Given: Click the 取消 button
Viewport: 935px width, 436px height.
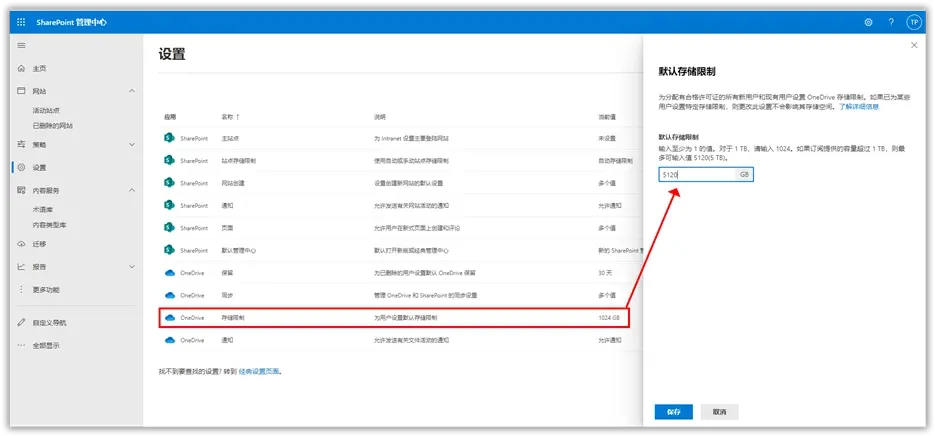Looking at the screenshot, I should [720, 412].
